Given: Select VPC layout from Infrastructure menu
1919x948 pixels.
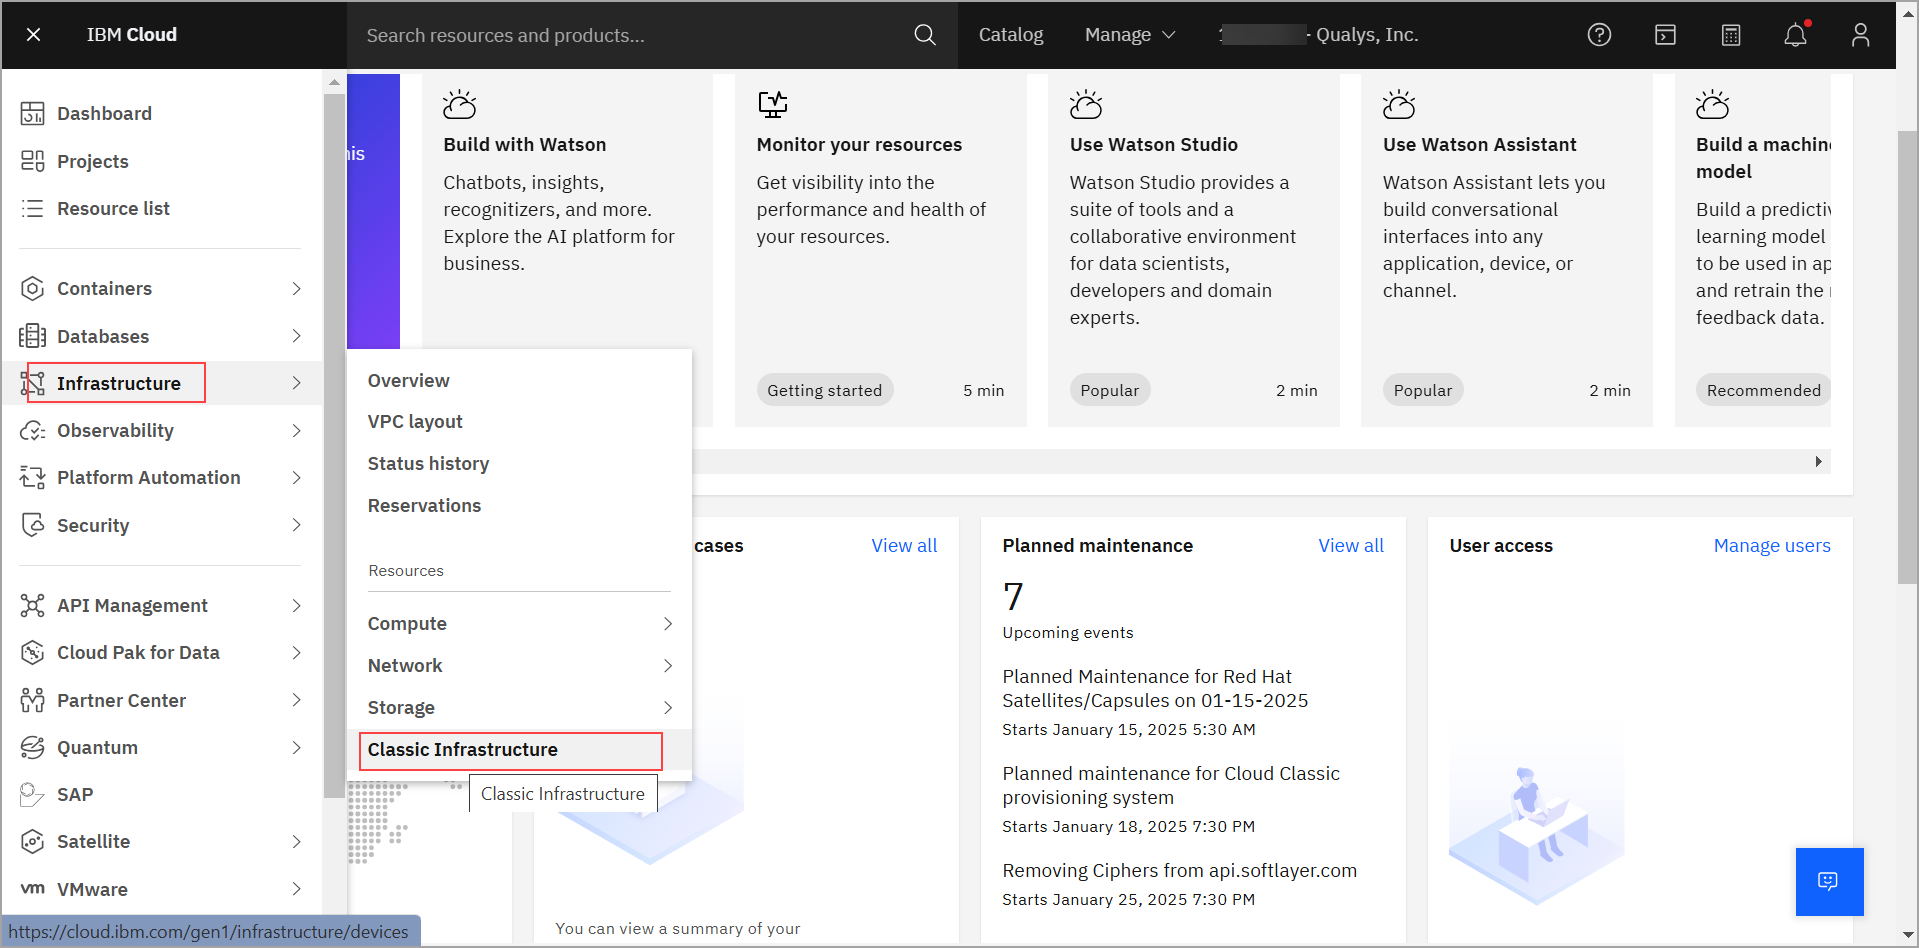Looking at the screenshot, I should [x=415, y=422].
